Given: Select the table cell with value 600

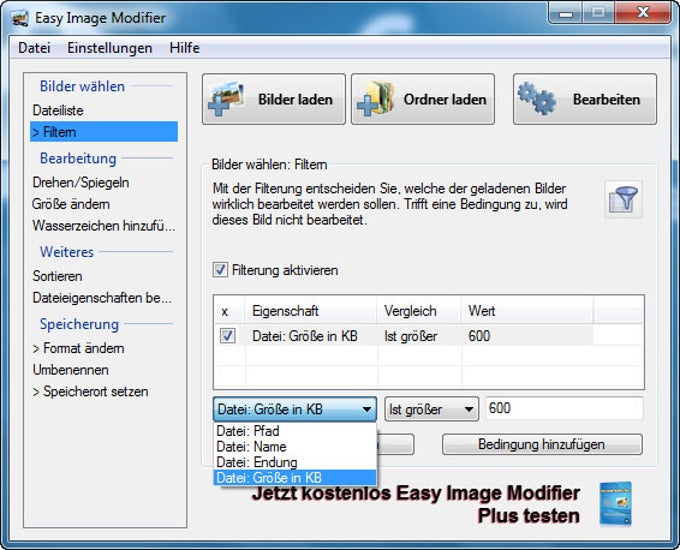Looking at the screenshot, I should pos(527,336).
